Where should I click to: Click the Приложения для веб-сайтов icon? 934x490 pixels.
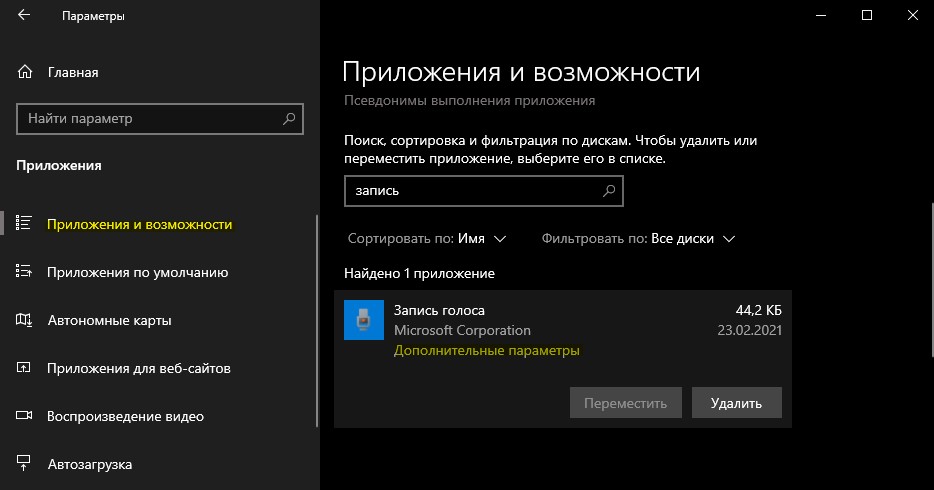tap(23, 367)
